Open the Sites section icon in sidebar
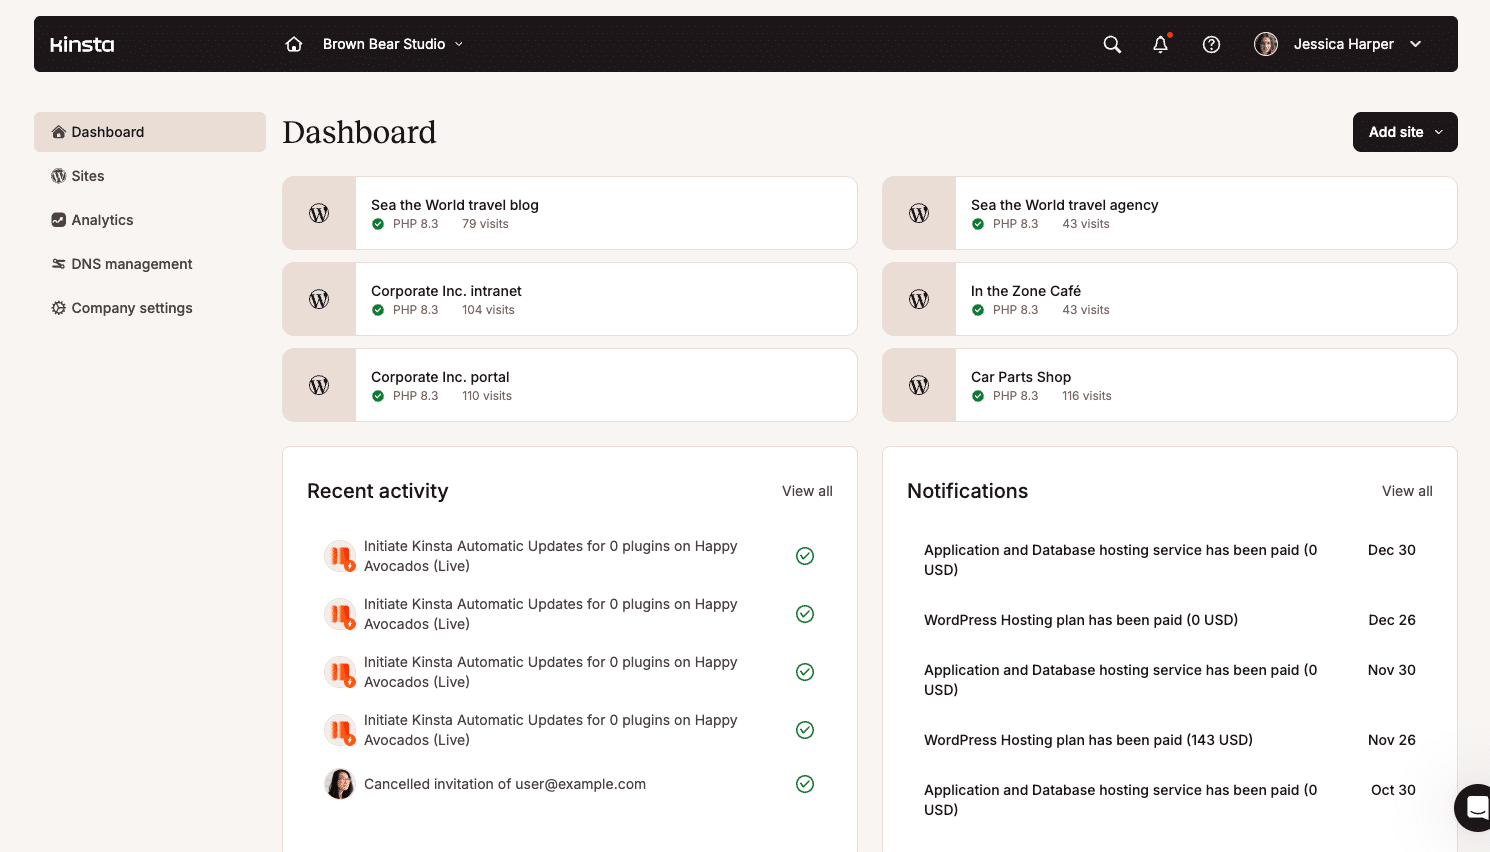The image size is (1490, 852). 59,176
